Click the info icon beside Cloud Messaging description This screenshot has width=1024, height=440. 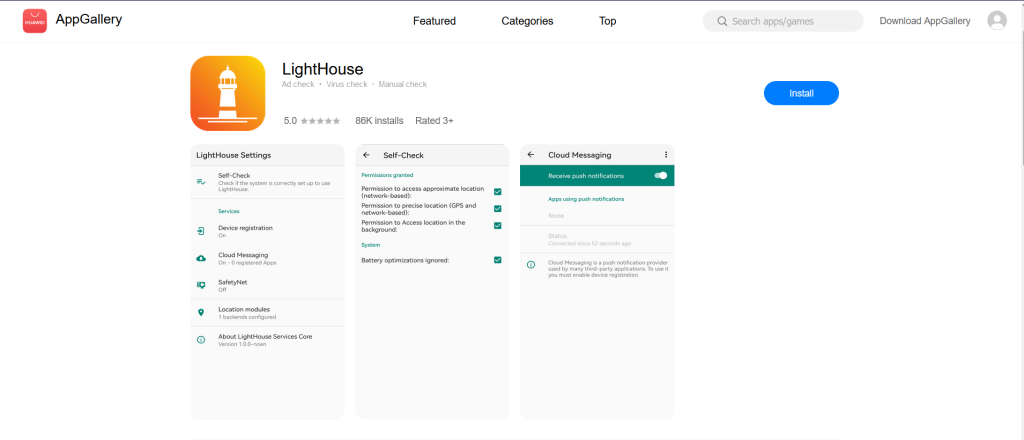point(531,264)
